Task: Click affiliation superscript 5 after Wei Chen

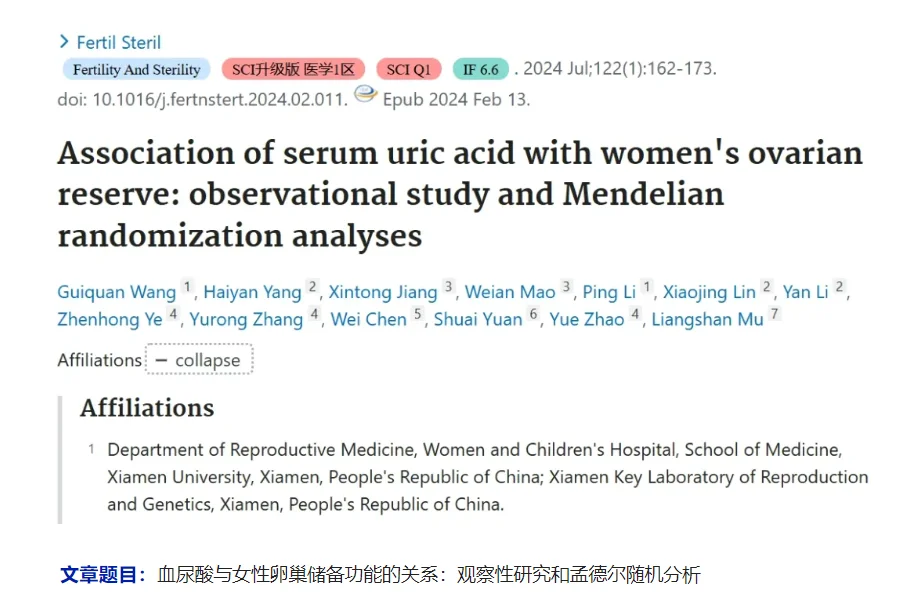Action: 418,314
